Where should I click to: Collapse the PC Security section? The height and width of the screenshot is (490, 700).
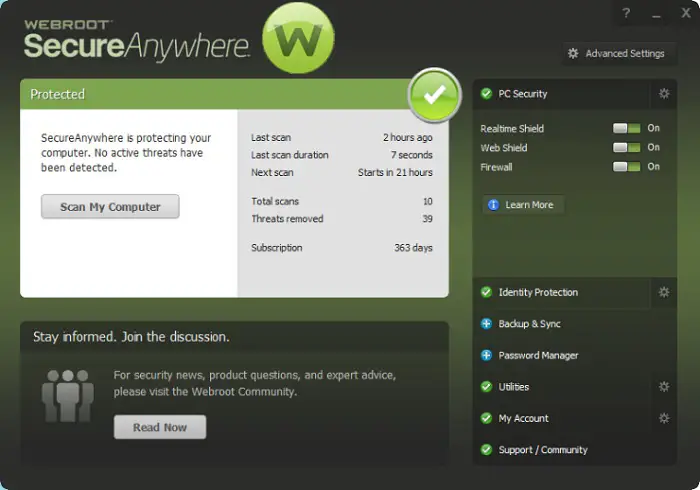coord(562,94)
